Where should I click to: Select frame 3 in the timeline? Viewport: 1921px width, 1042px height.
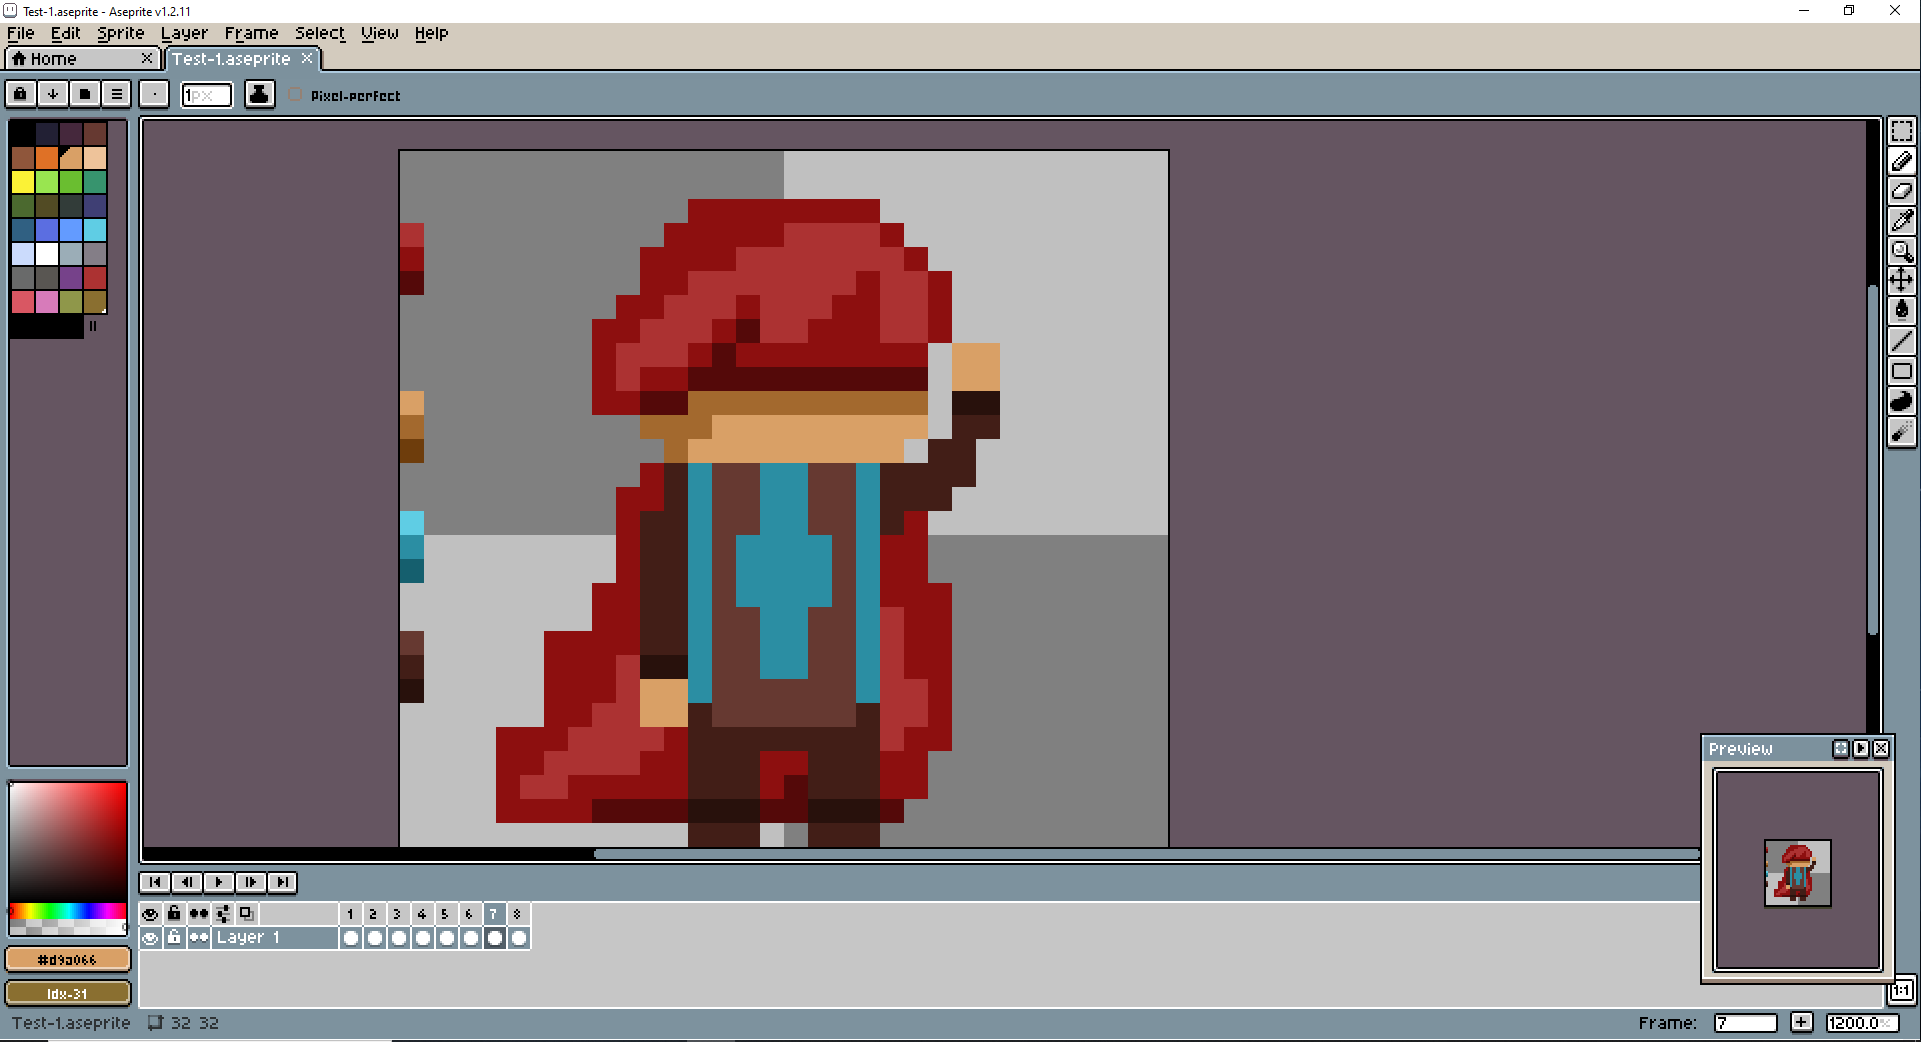pos(397,913)
